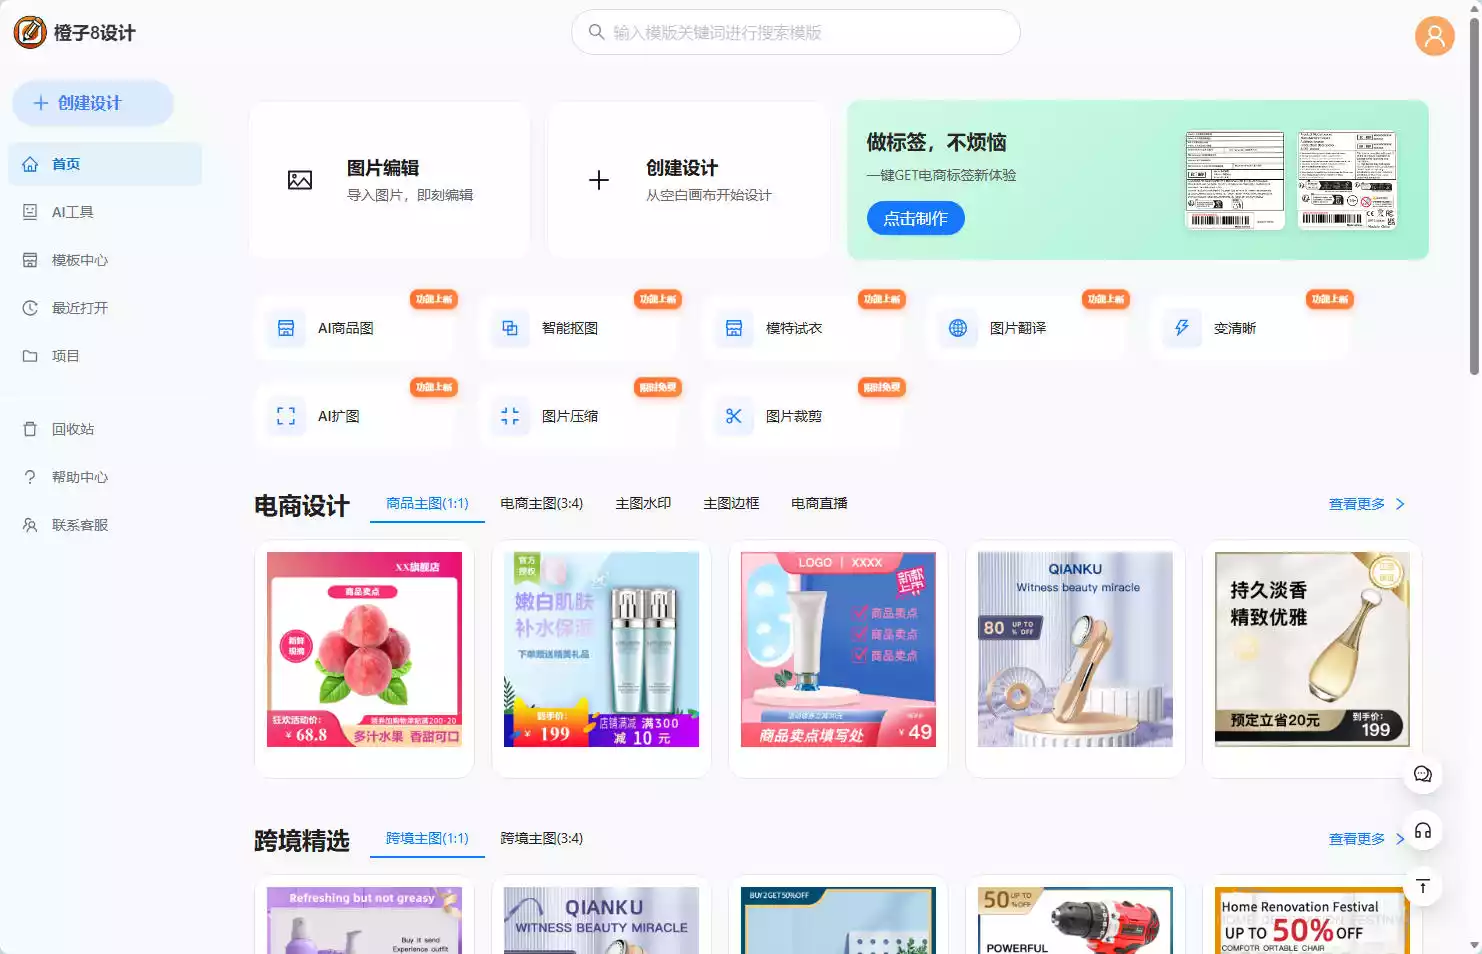
Task: Click the 帮助中心 question mark icon
Action: [x=30, y=477]
